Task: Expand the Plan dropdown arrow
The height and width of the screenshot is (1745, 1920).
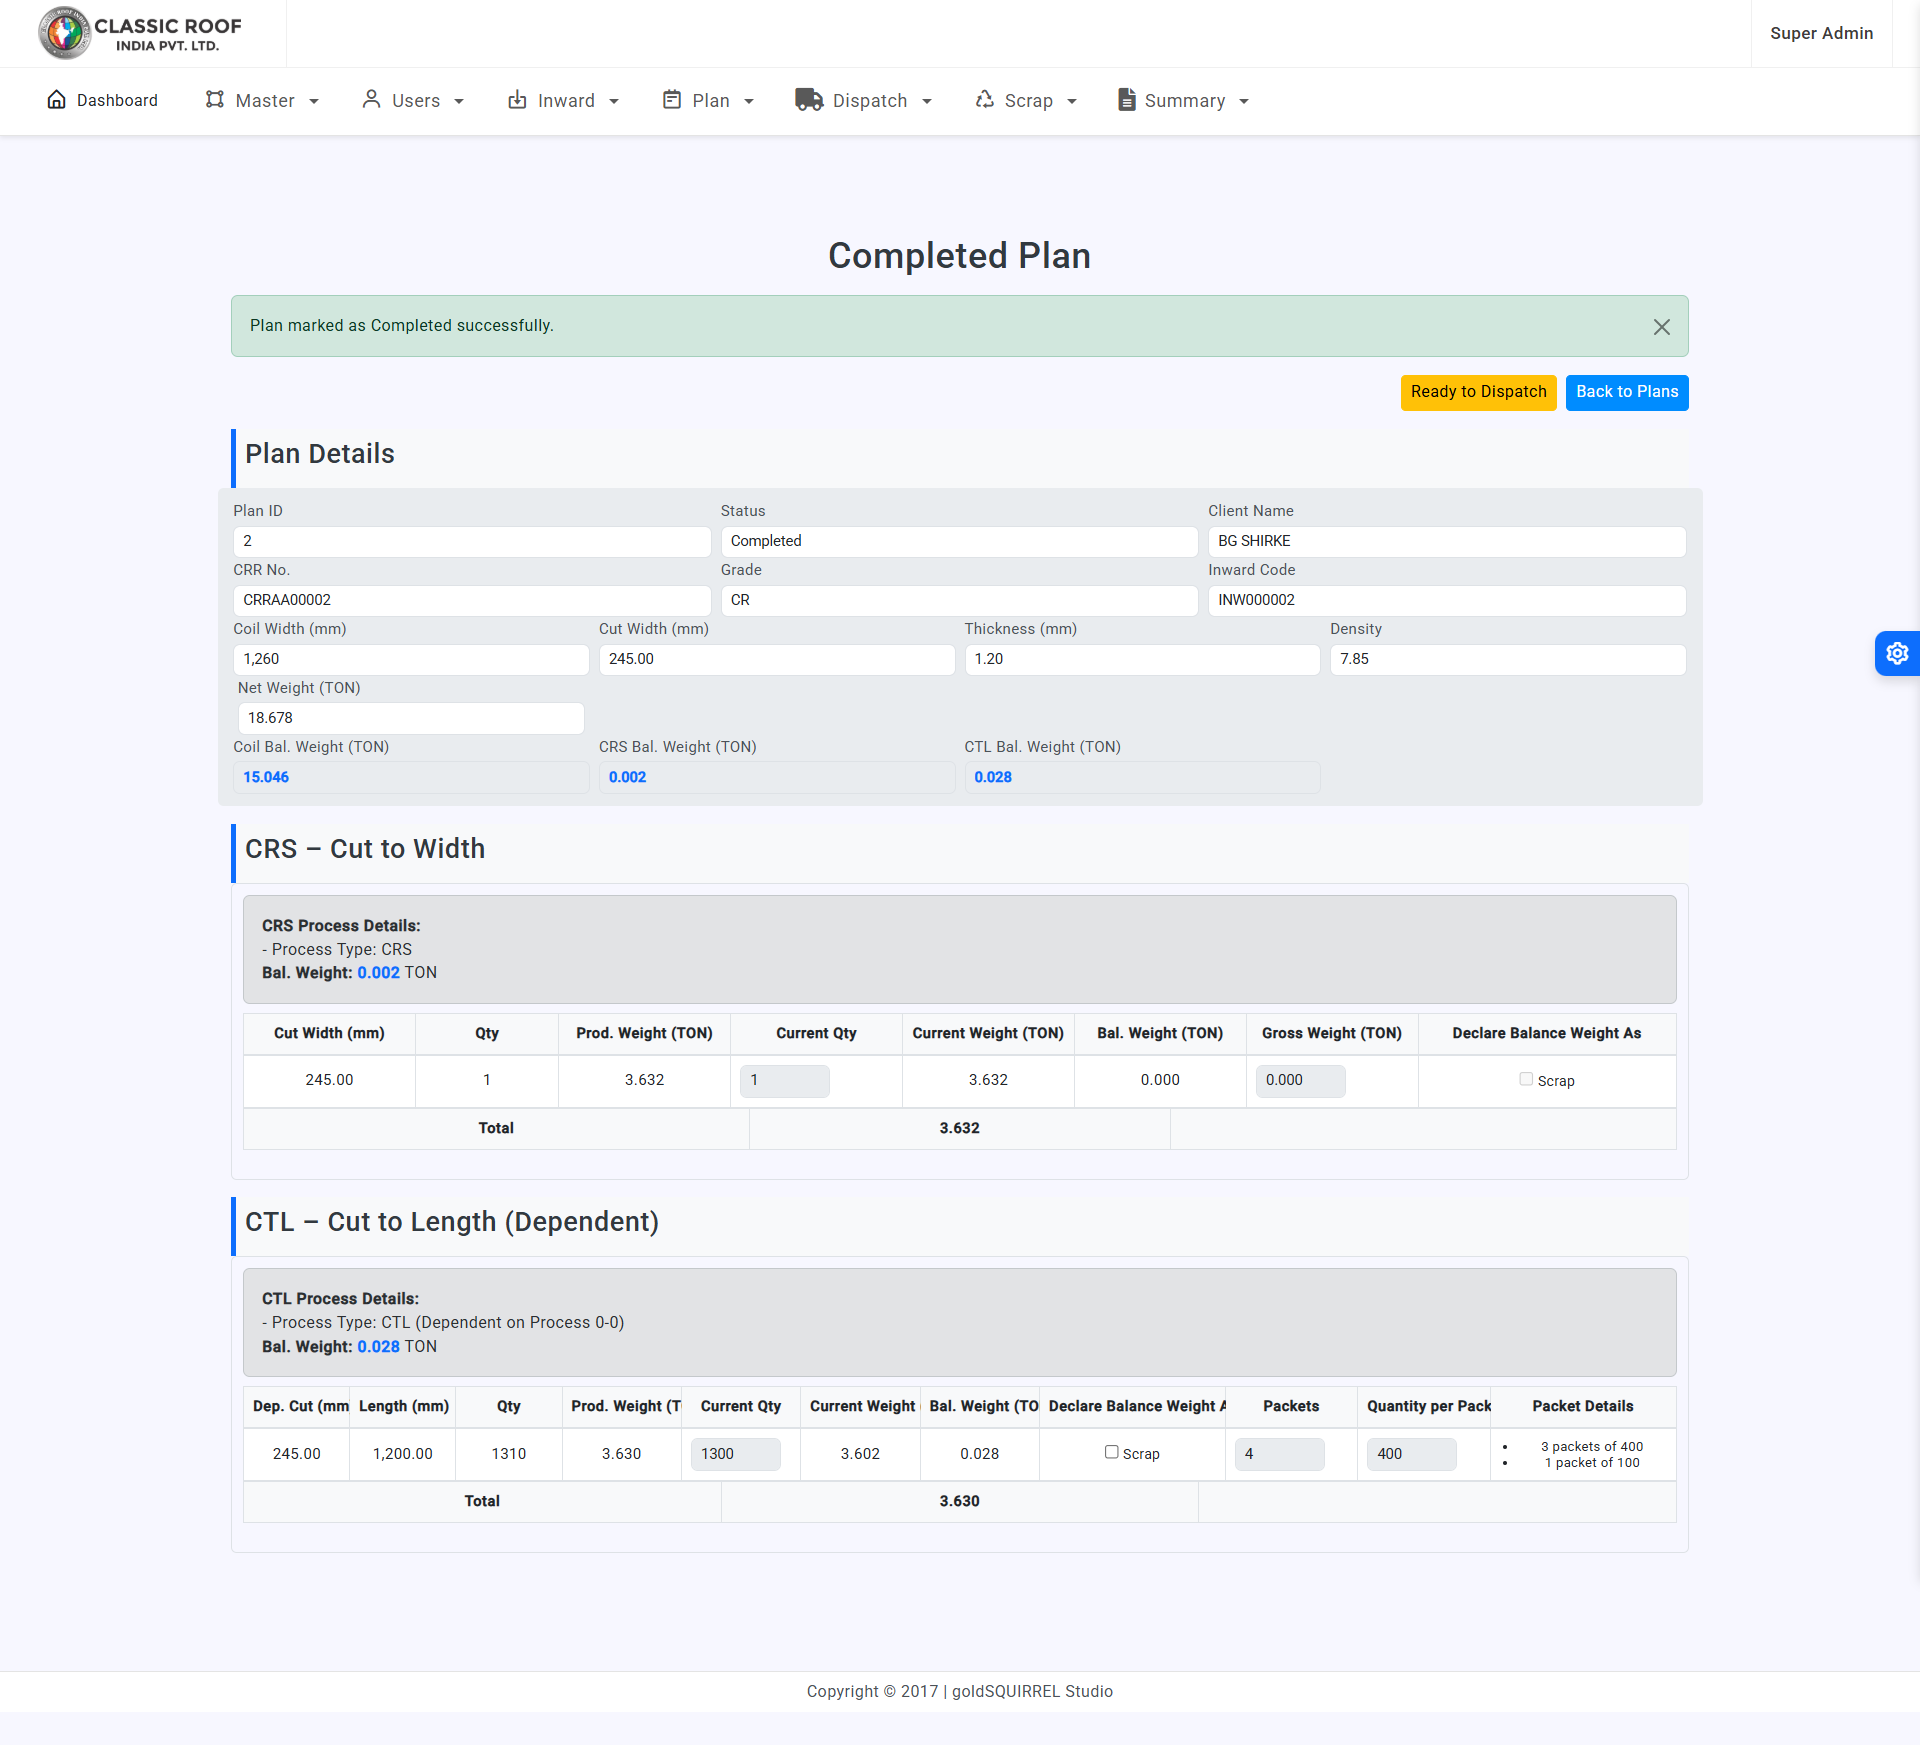Action: click(749, 101)
